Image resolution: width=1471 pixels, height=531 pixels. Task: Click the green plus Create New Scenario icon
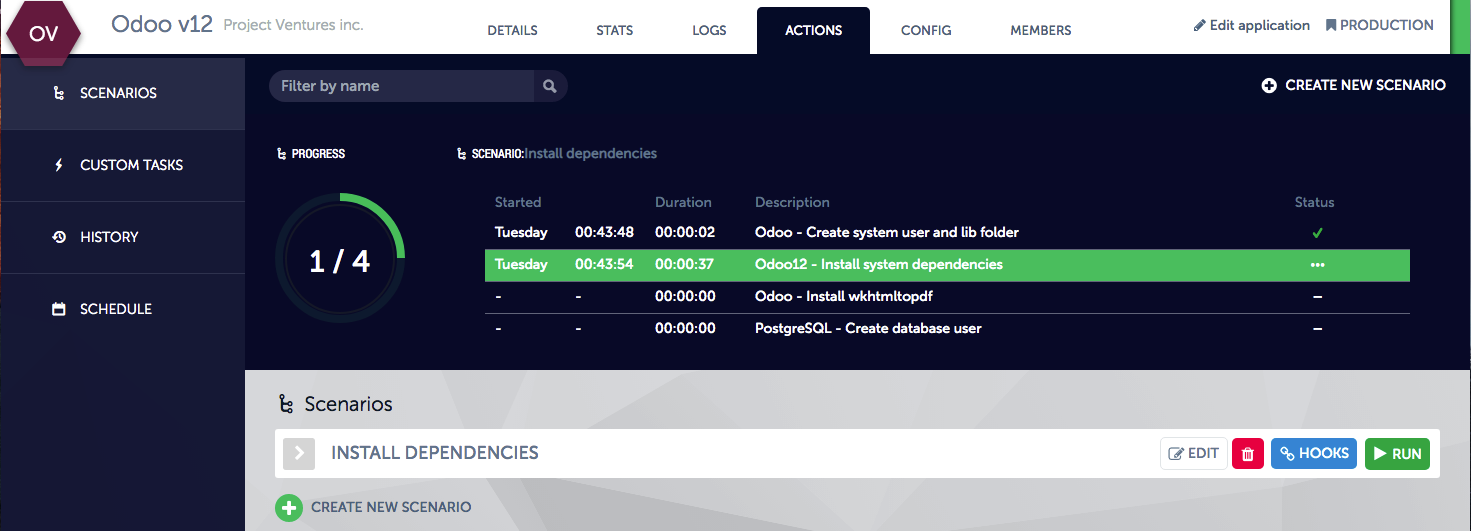(289, 507)
